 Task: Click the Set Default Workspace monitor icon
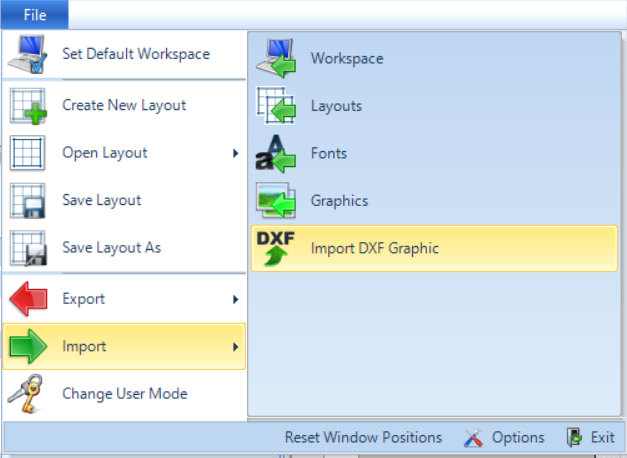pos(28,54)
